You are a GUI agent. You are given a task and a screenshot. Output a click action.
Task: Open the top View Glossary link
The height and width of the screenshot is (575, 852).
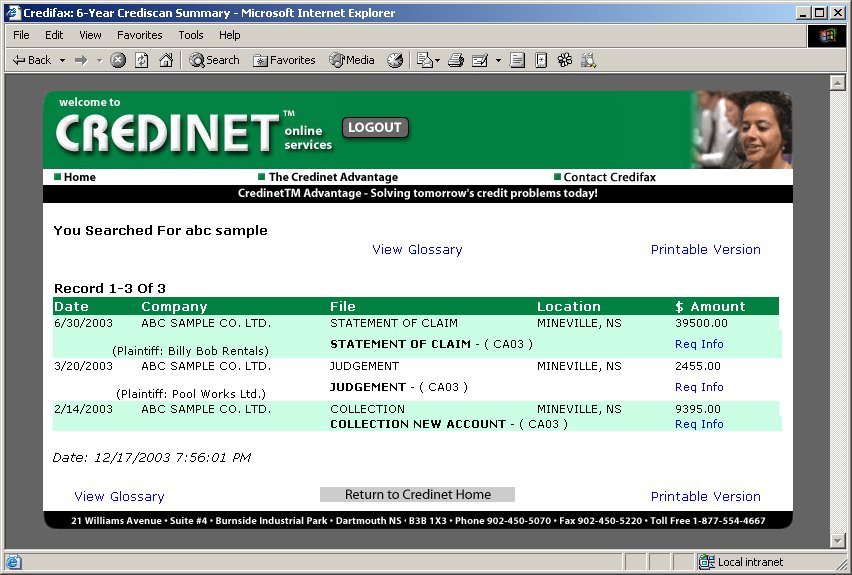click(417, 249)
